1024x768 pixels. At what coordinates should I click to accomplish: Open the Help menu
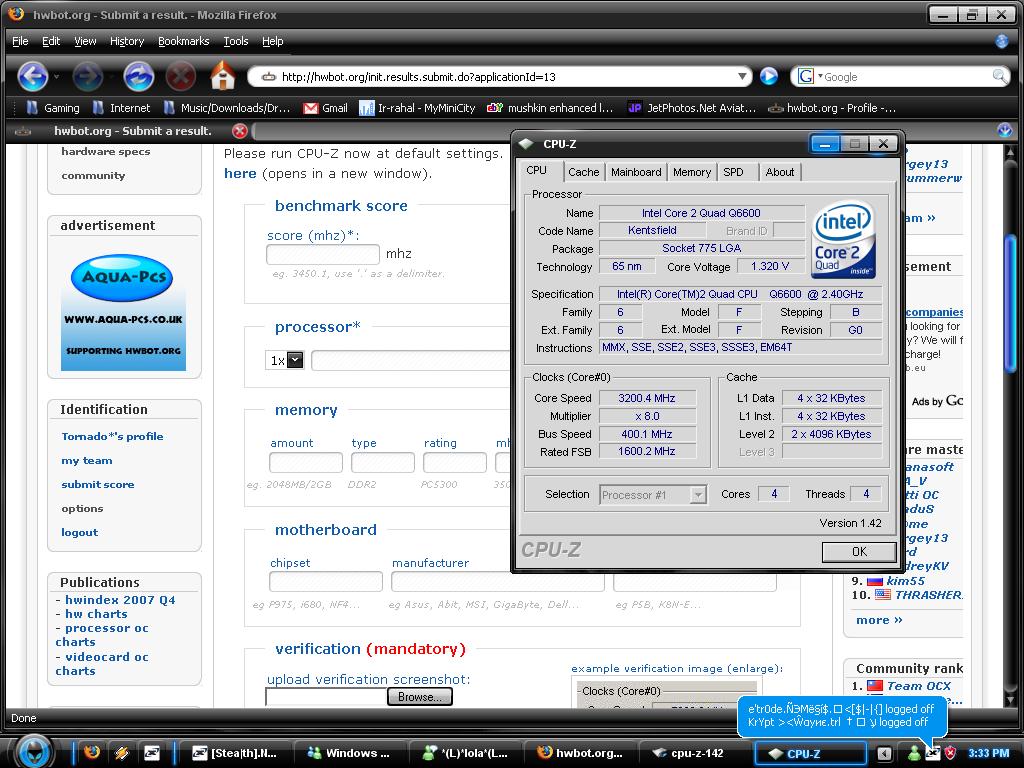tap(272, 41)
